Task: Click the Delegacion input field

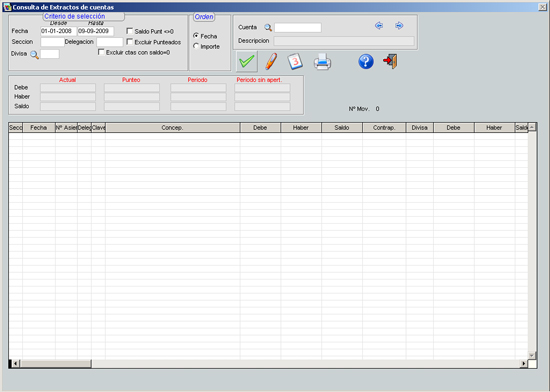Action: [x=110, y=42]
